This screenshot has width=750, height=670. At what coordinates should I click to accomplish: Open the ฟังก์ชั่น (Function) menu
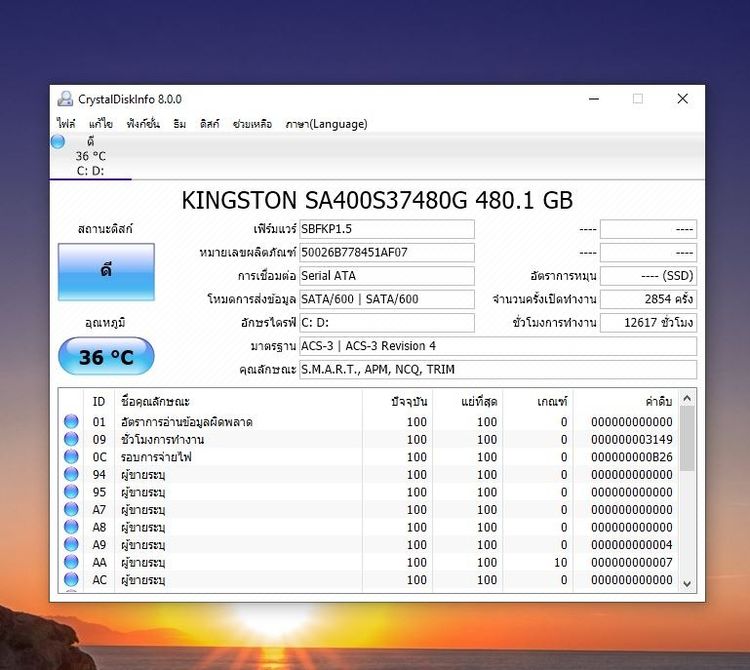(143, 124)
